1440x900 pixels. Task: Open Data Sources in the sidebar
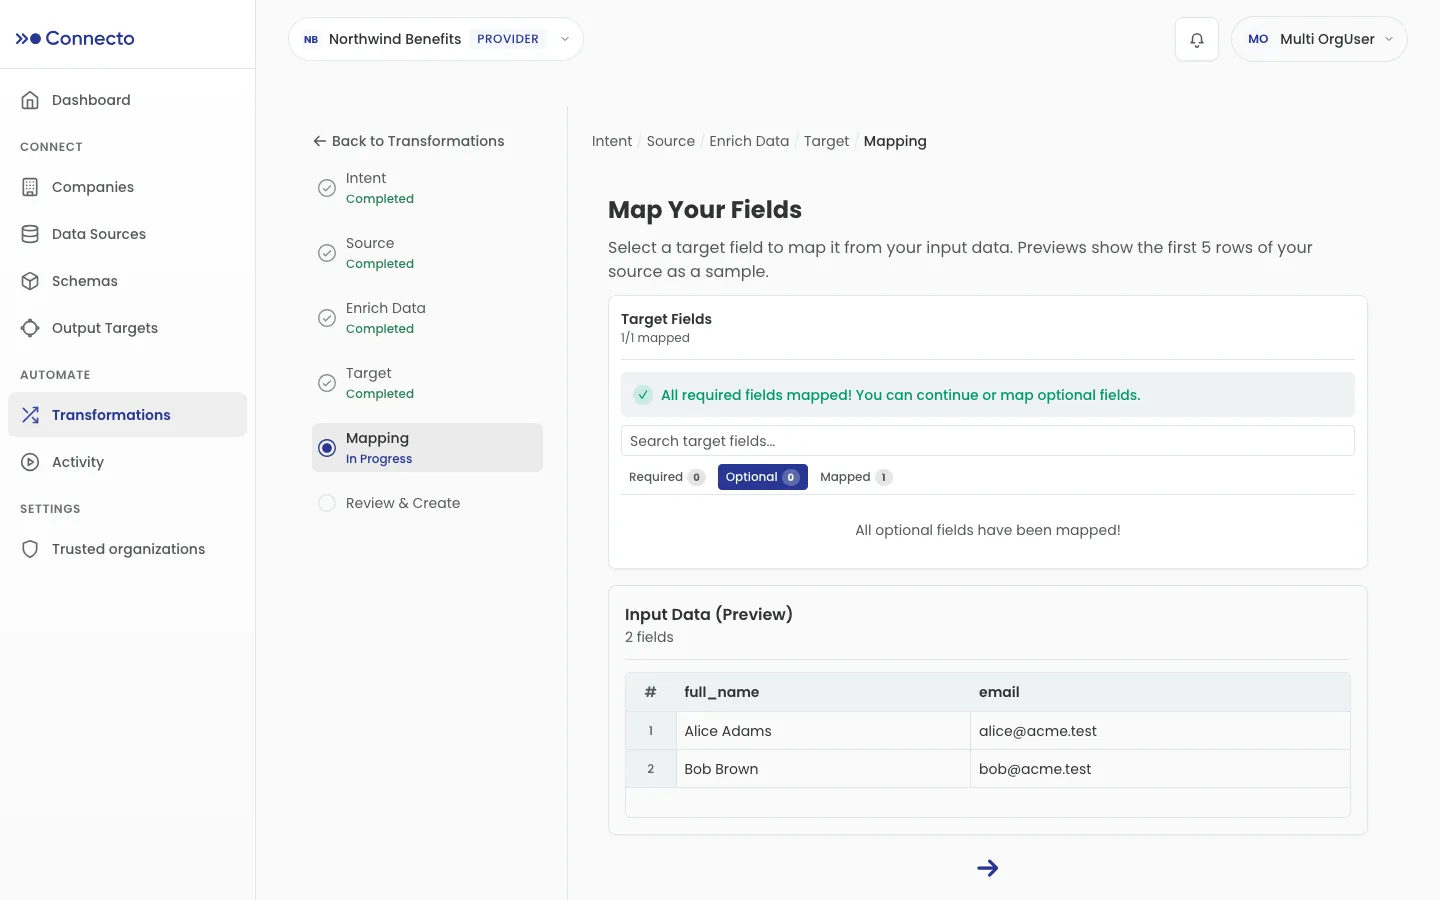[x=127, y=234]
